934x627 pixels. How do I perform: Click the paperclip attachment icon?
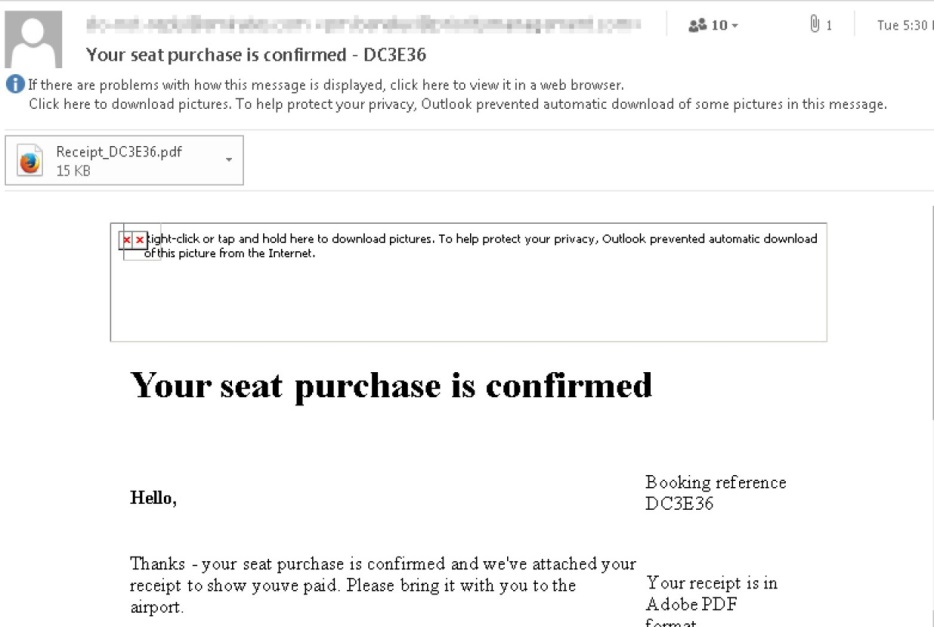pos(815,25)
